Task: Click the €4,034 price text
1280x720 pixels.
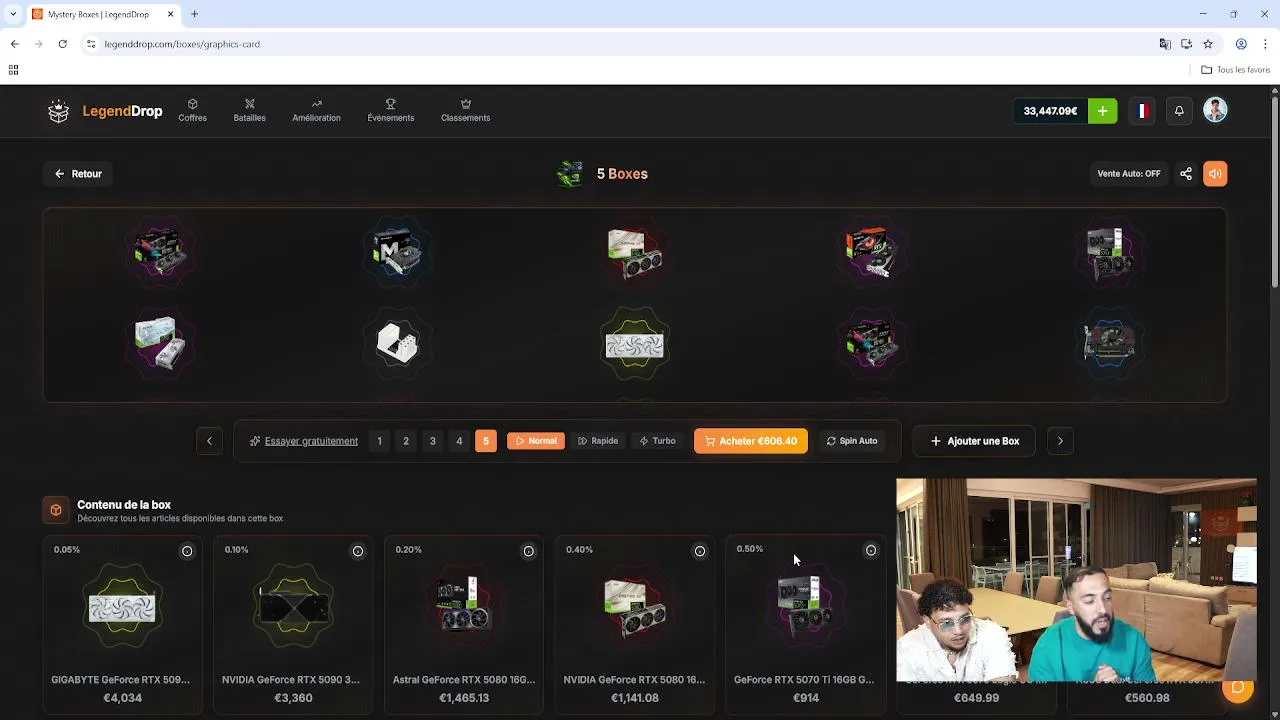Action: pos(123,698)
